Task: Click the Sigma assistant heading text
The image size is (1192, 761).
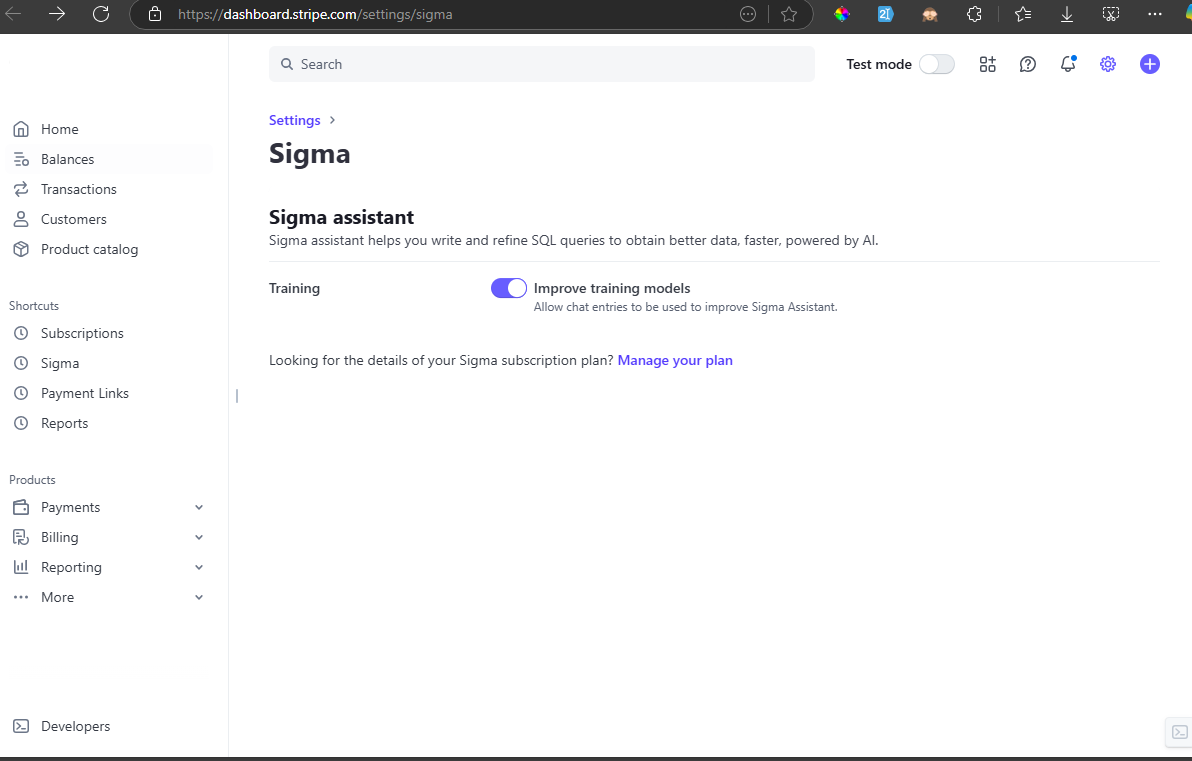Action: [x=341, y=217]
